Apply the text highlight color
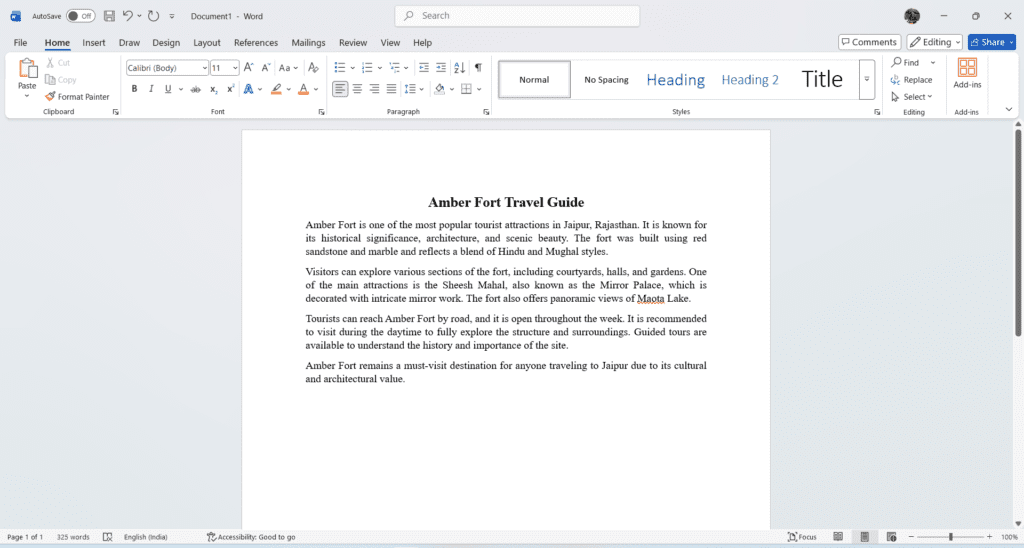1024x548 pixels. tap(276, 89)
